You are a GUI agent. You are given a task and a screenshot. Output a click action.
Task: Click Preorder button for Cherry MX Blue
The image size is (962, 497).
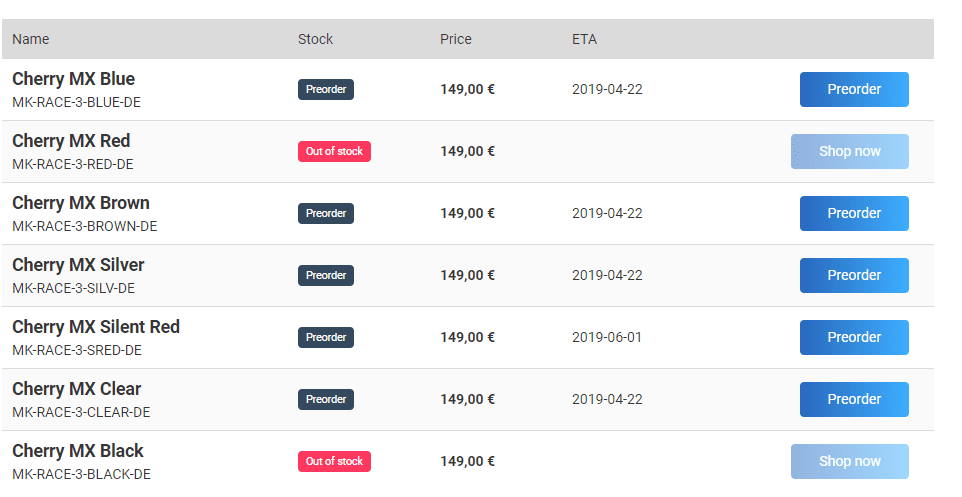[x=854, y=89]
